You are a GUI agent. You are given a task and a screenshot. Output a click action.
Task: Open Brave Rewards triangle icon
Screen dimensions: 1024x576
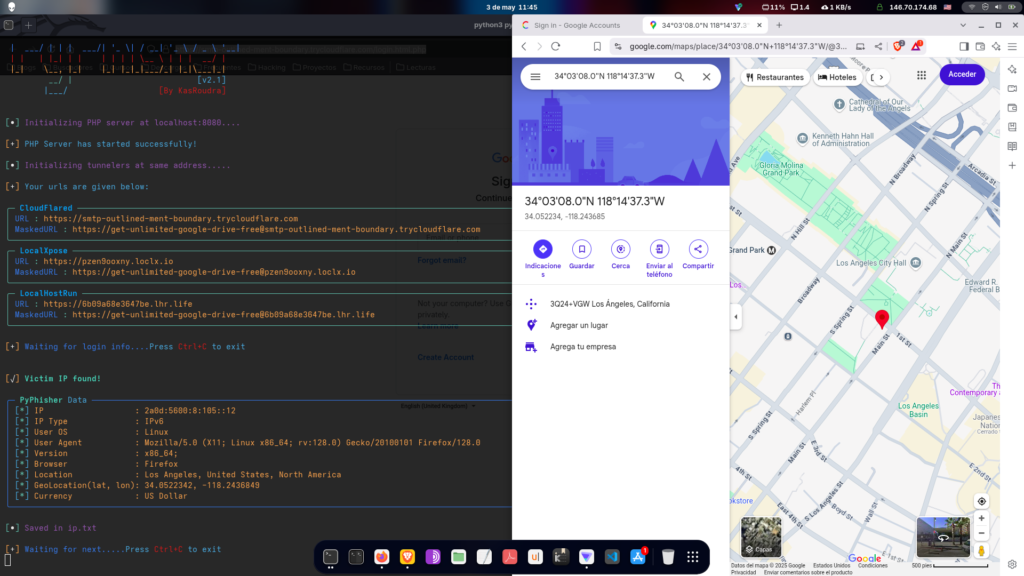[x=916, y=46]
